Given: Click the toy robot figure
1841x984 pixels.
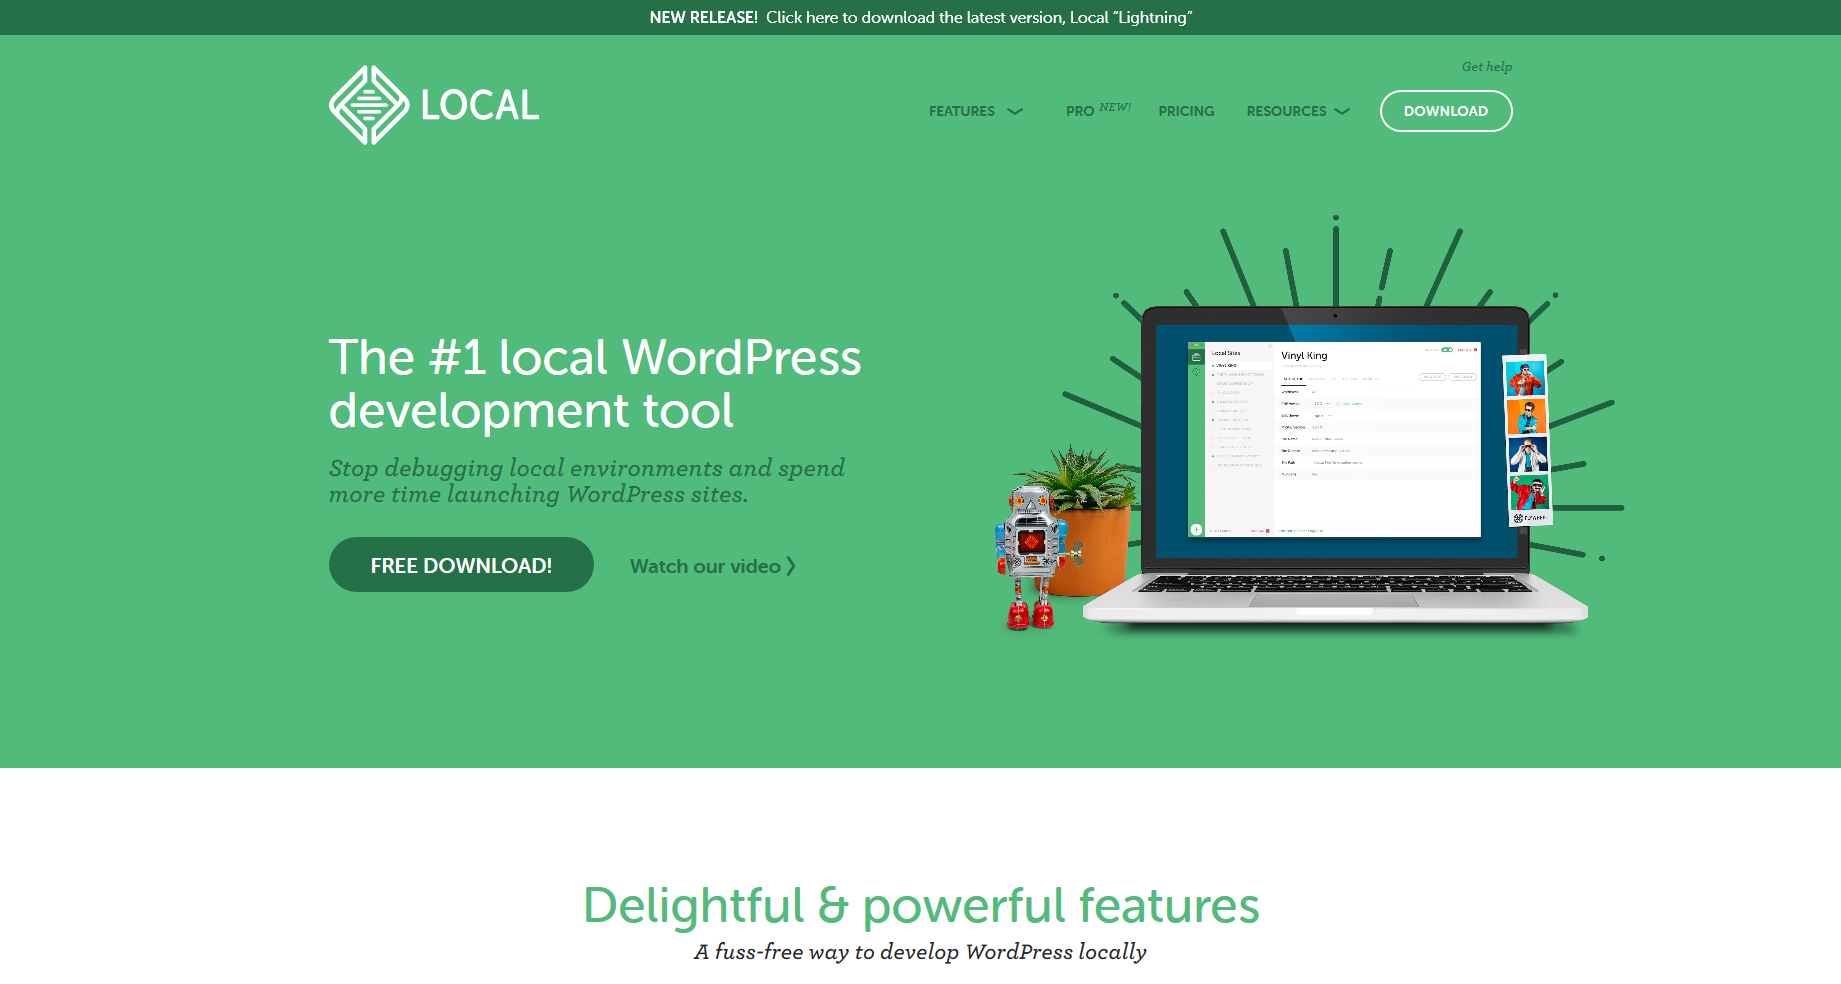Looking at the screenshot, I should click(1031, 555).
